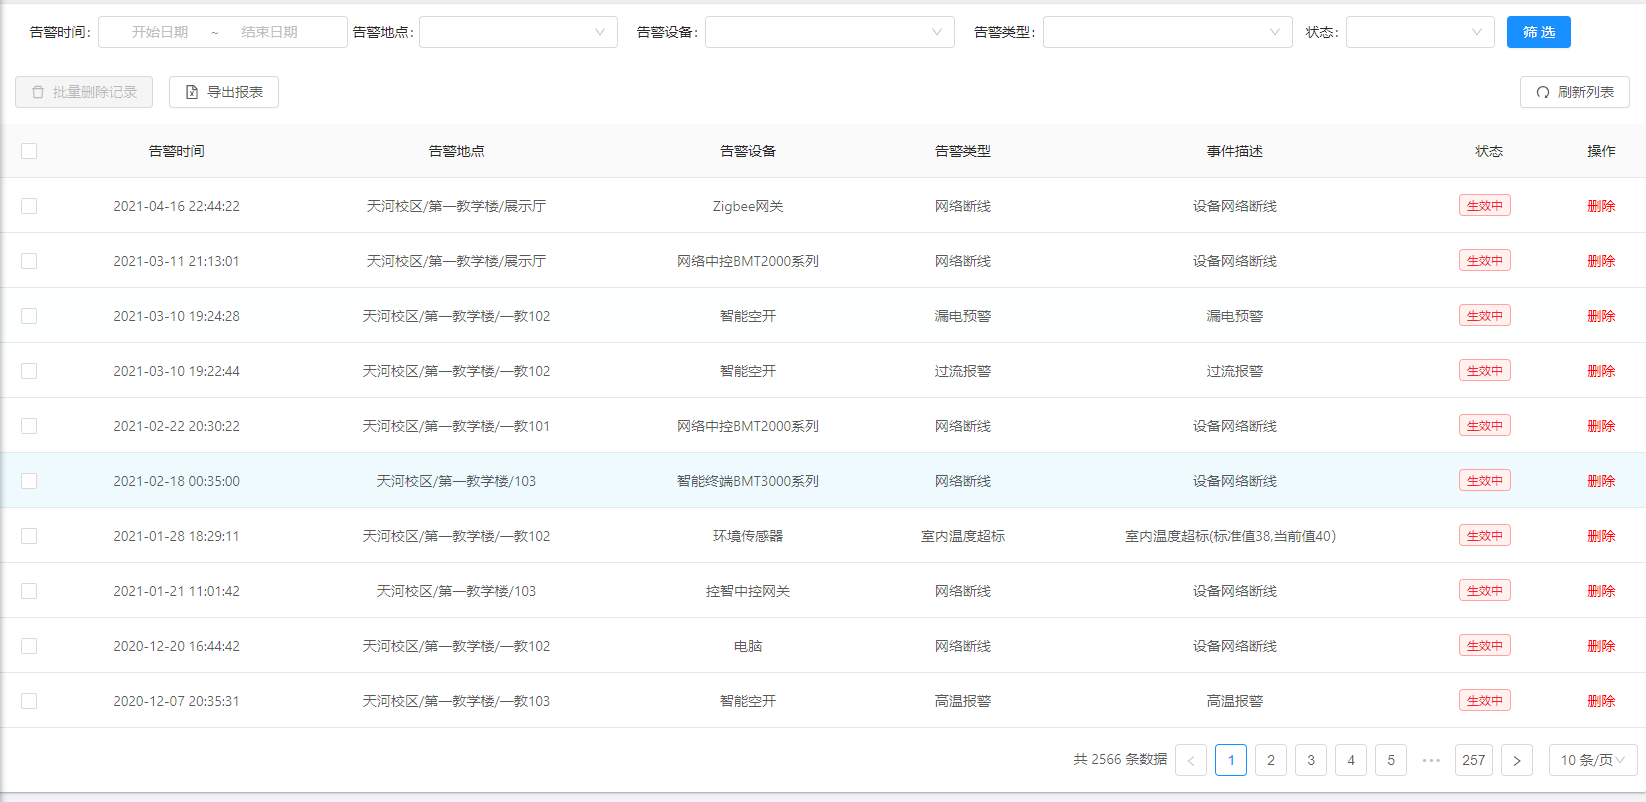Click 生效中 status tag for 环境传感器 row
This screenshot has width=1646, height=802.
pos(1485,536)
